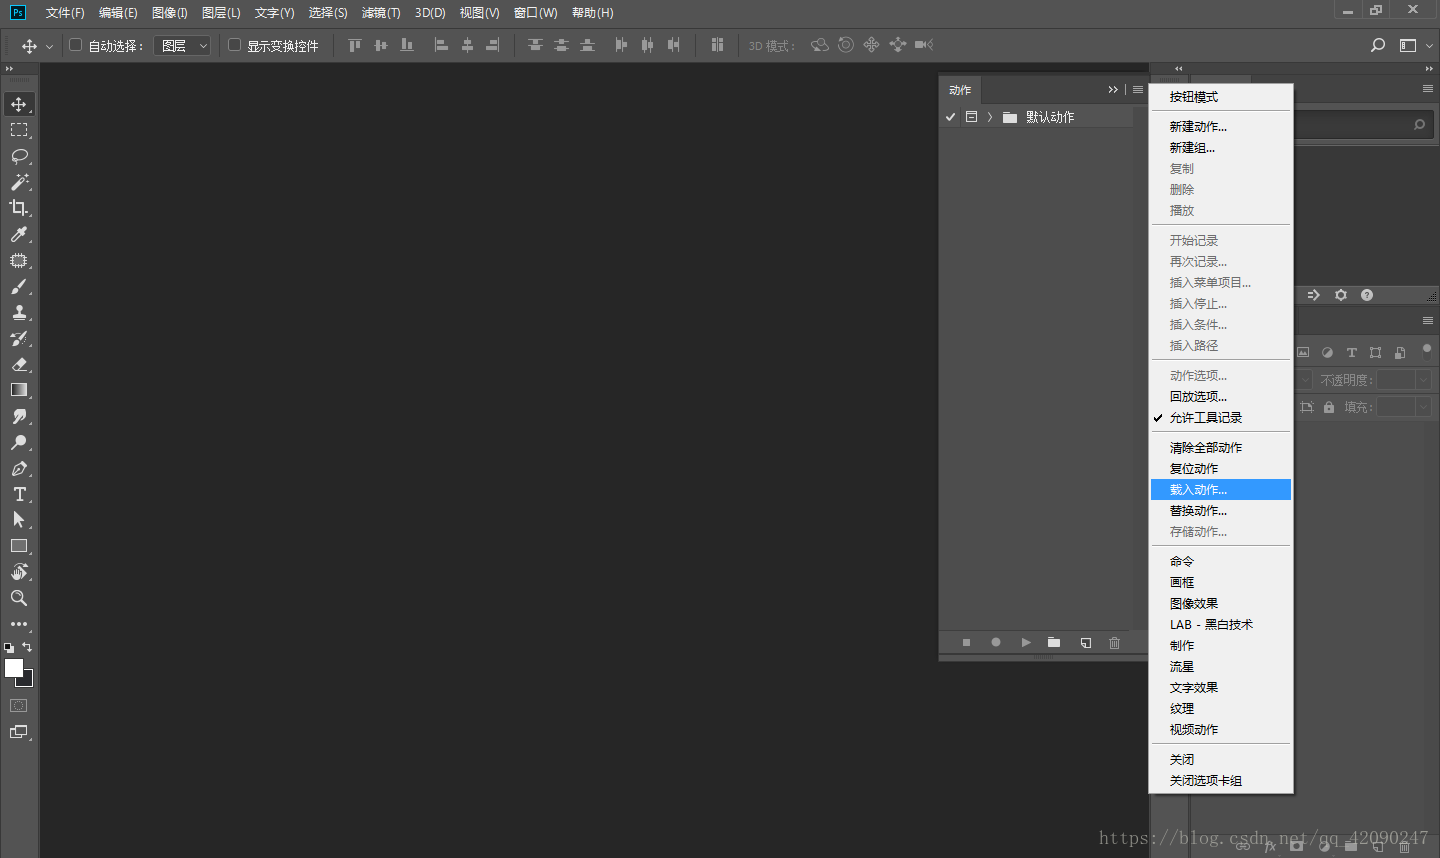
Task: Reset default foreground and background colors
Action: [x=9, y=648]
